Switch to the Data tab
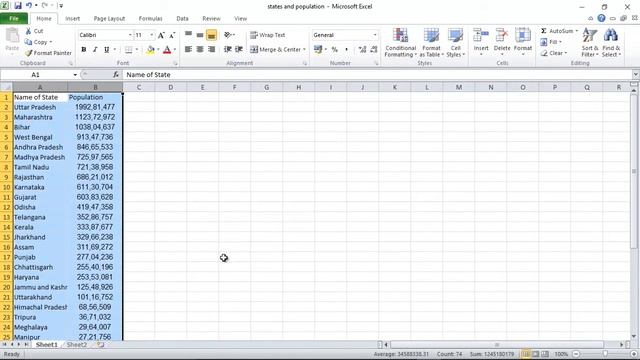 182,18
